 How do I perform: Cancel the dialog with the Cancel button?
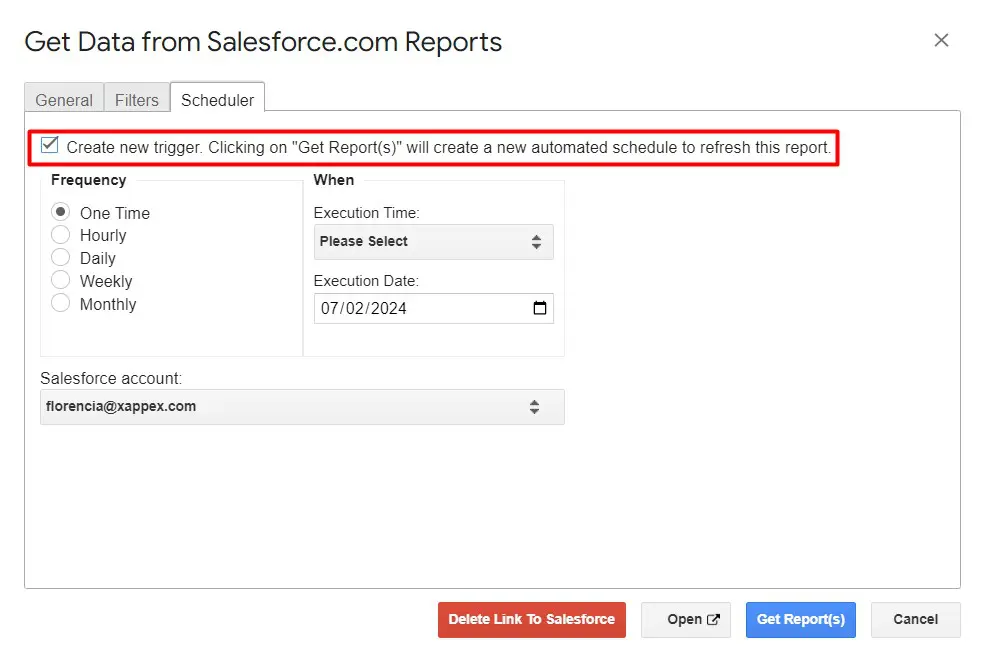click(915, 620)
